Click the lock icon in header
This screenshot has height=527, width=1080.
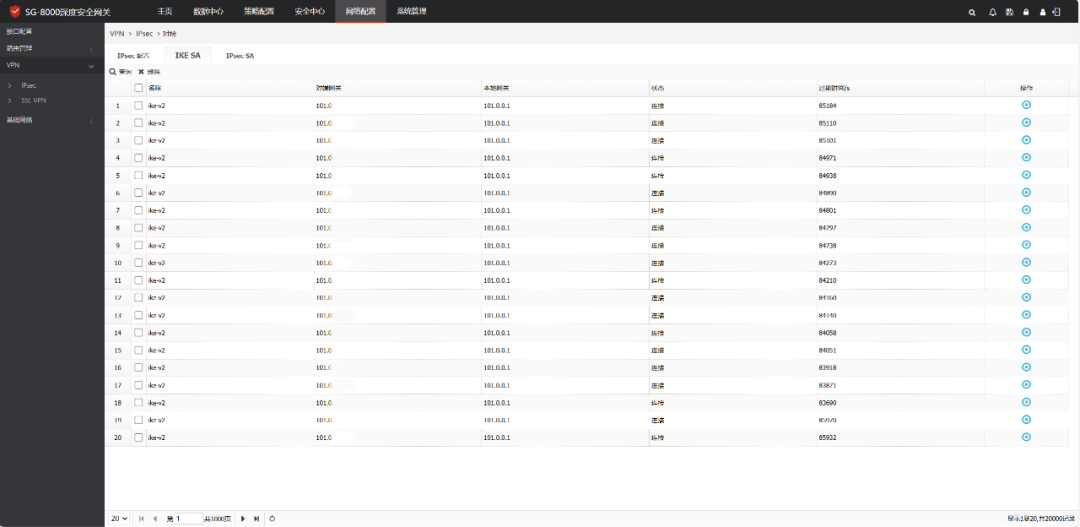(x=1026, y=12)
